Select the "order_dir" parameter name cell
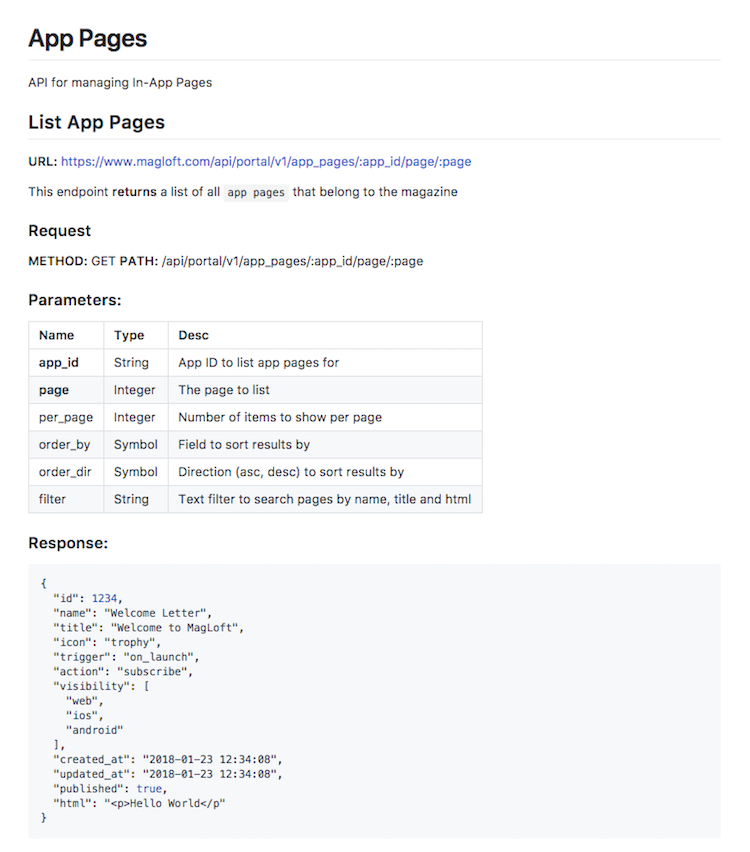Screen dimensions: 750x852 63,471
